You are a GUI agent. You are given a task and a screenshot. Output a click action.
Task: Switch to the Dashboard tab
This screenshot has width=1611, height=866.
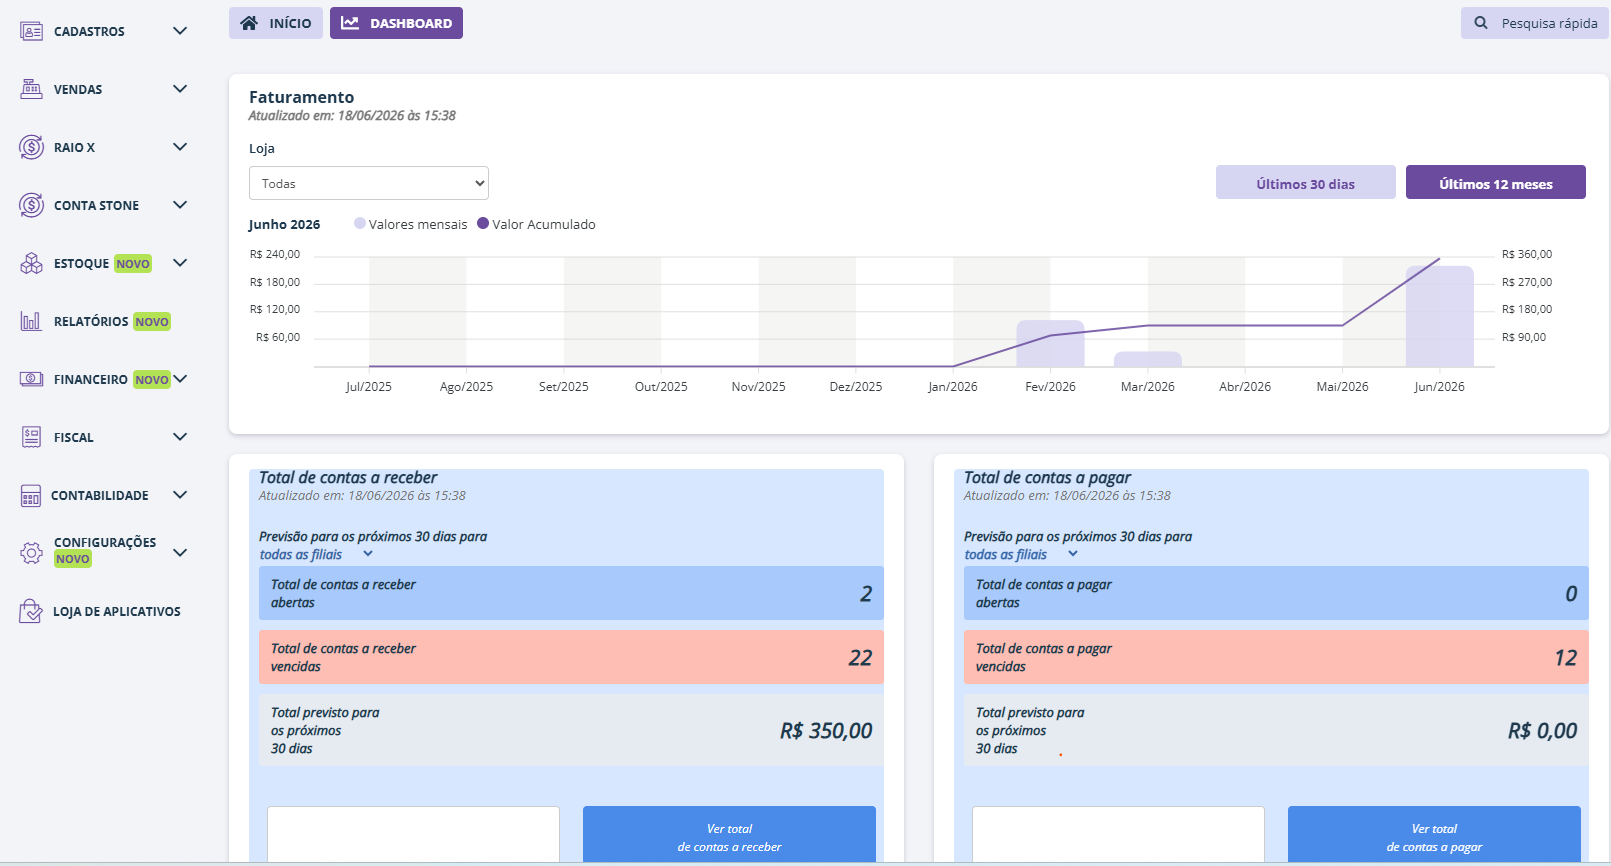tap(396, 23)
